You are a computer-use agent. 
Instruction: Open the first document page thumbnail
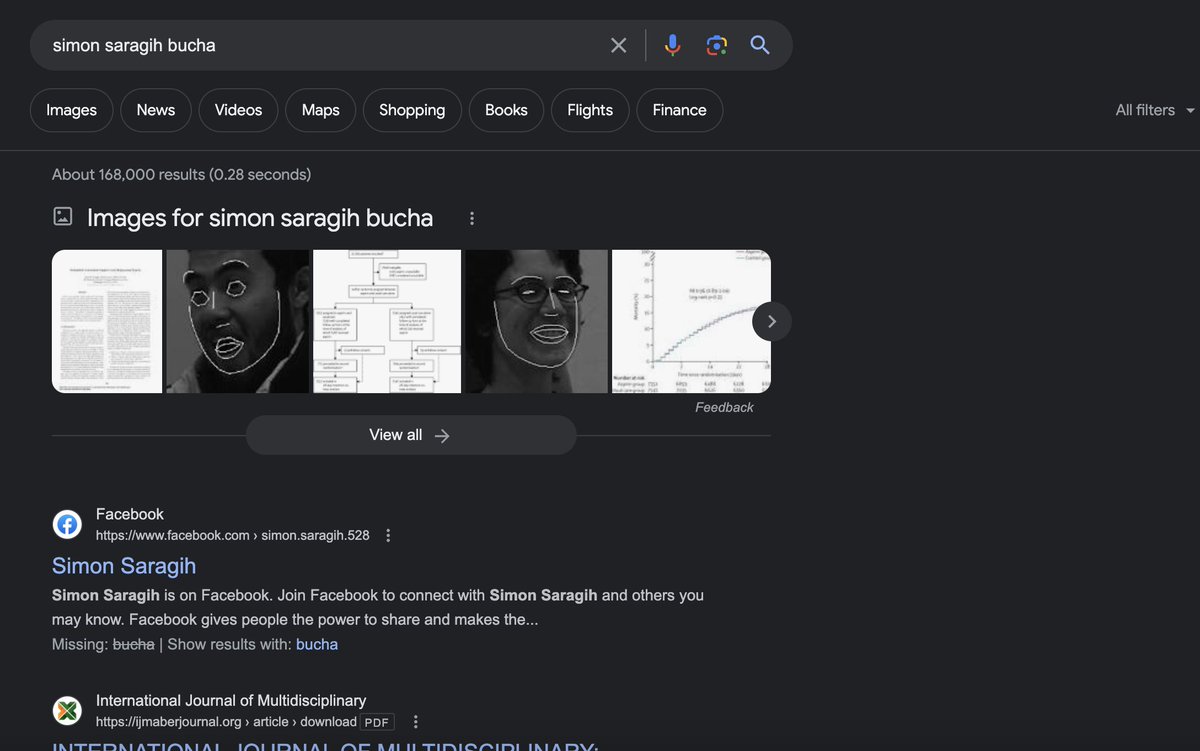click(107, 321)
